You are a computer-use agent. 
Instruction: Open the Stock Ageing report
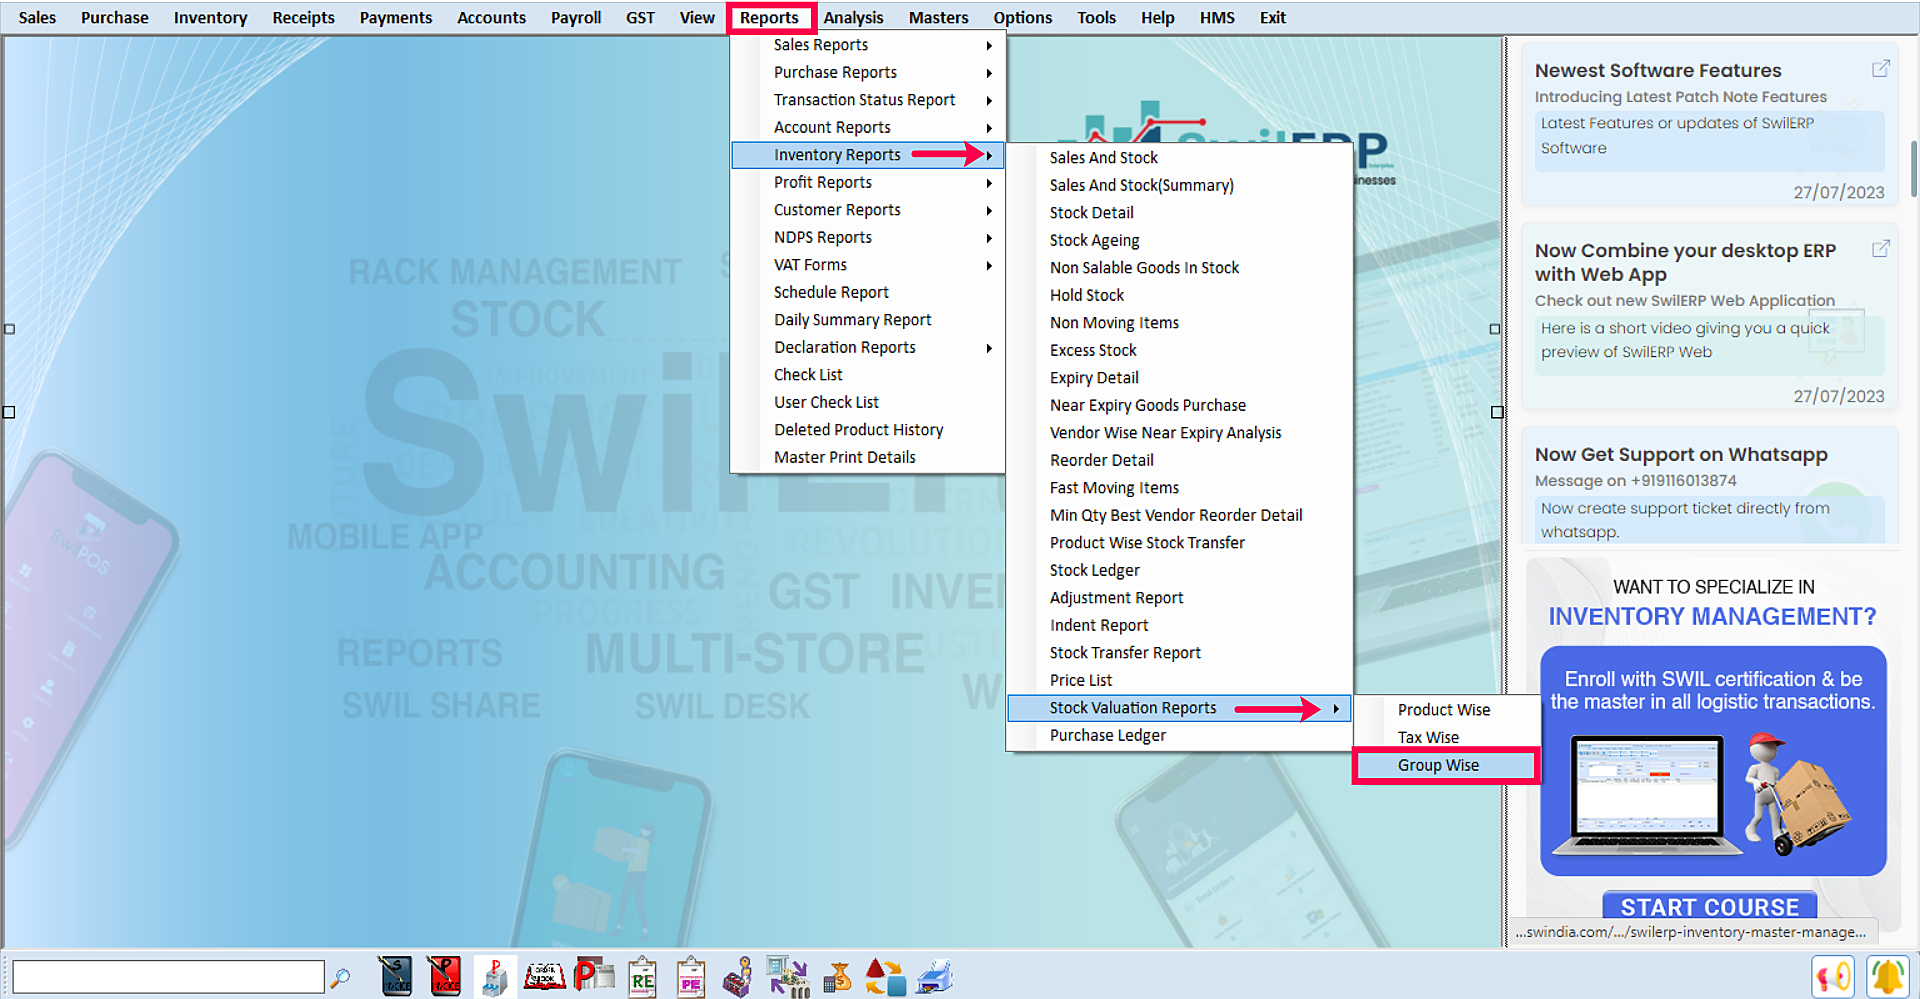pyautogui.click(x=1179, y=240)
